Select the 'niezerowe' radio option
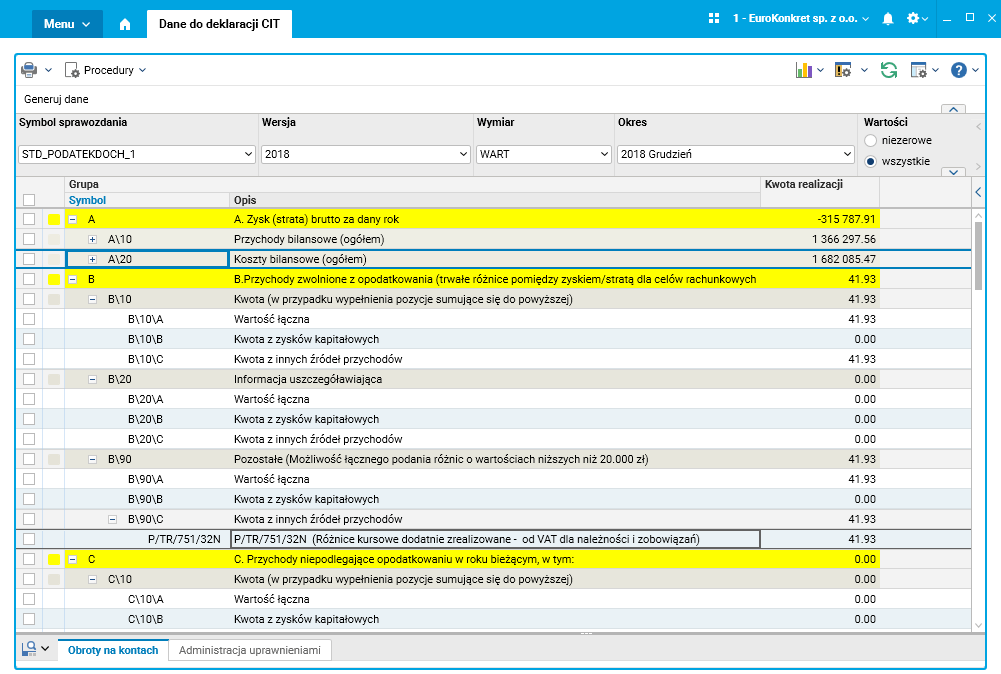The width and height of the screenshot is (1001, 674). pyautogui.click(x=870, y=141)
